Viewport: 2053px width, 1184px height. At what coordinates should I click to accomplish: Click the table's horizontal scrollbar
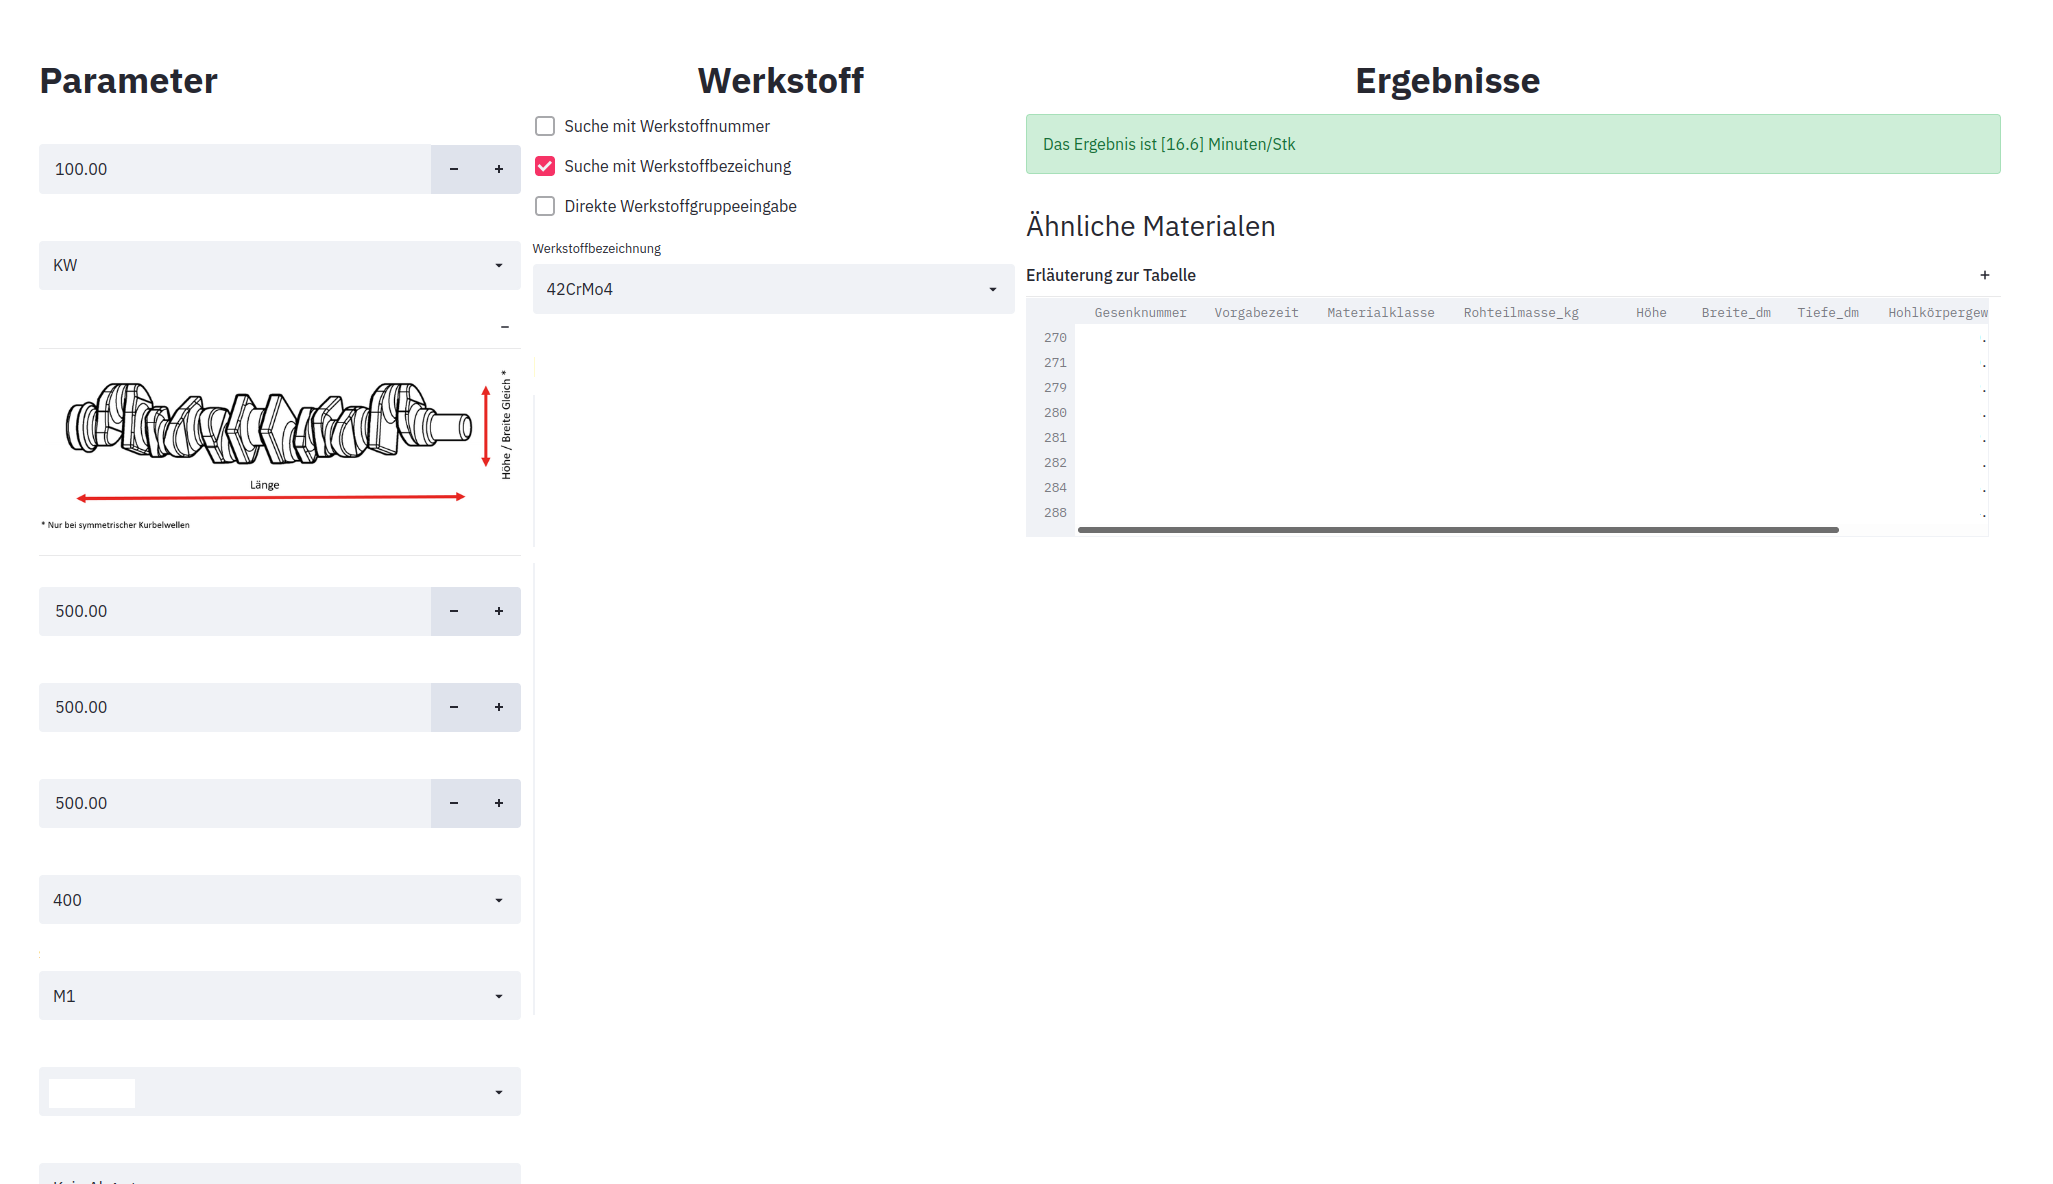click(x=1458, y=530)
